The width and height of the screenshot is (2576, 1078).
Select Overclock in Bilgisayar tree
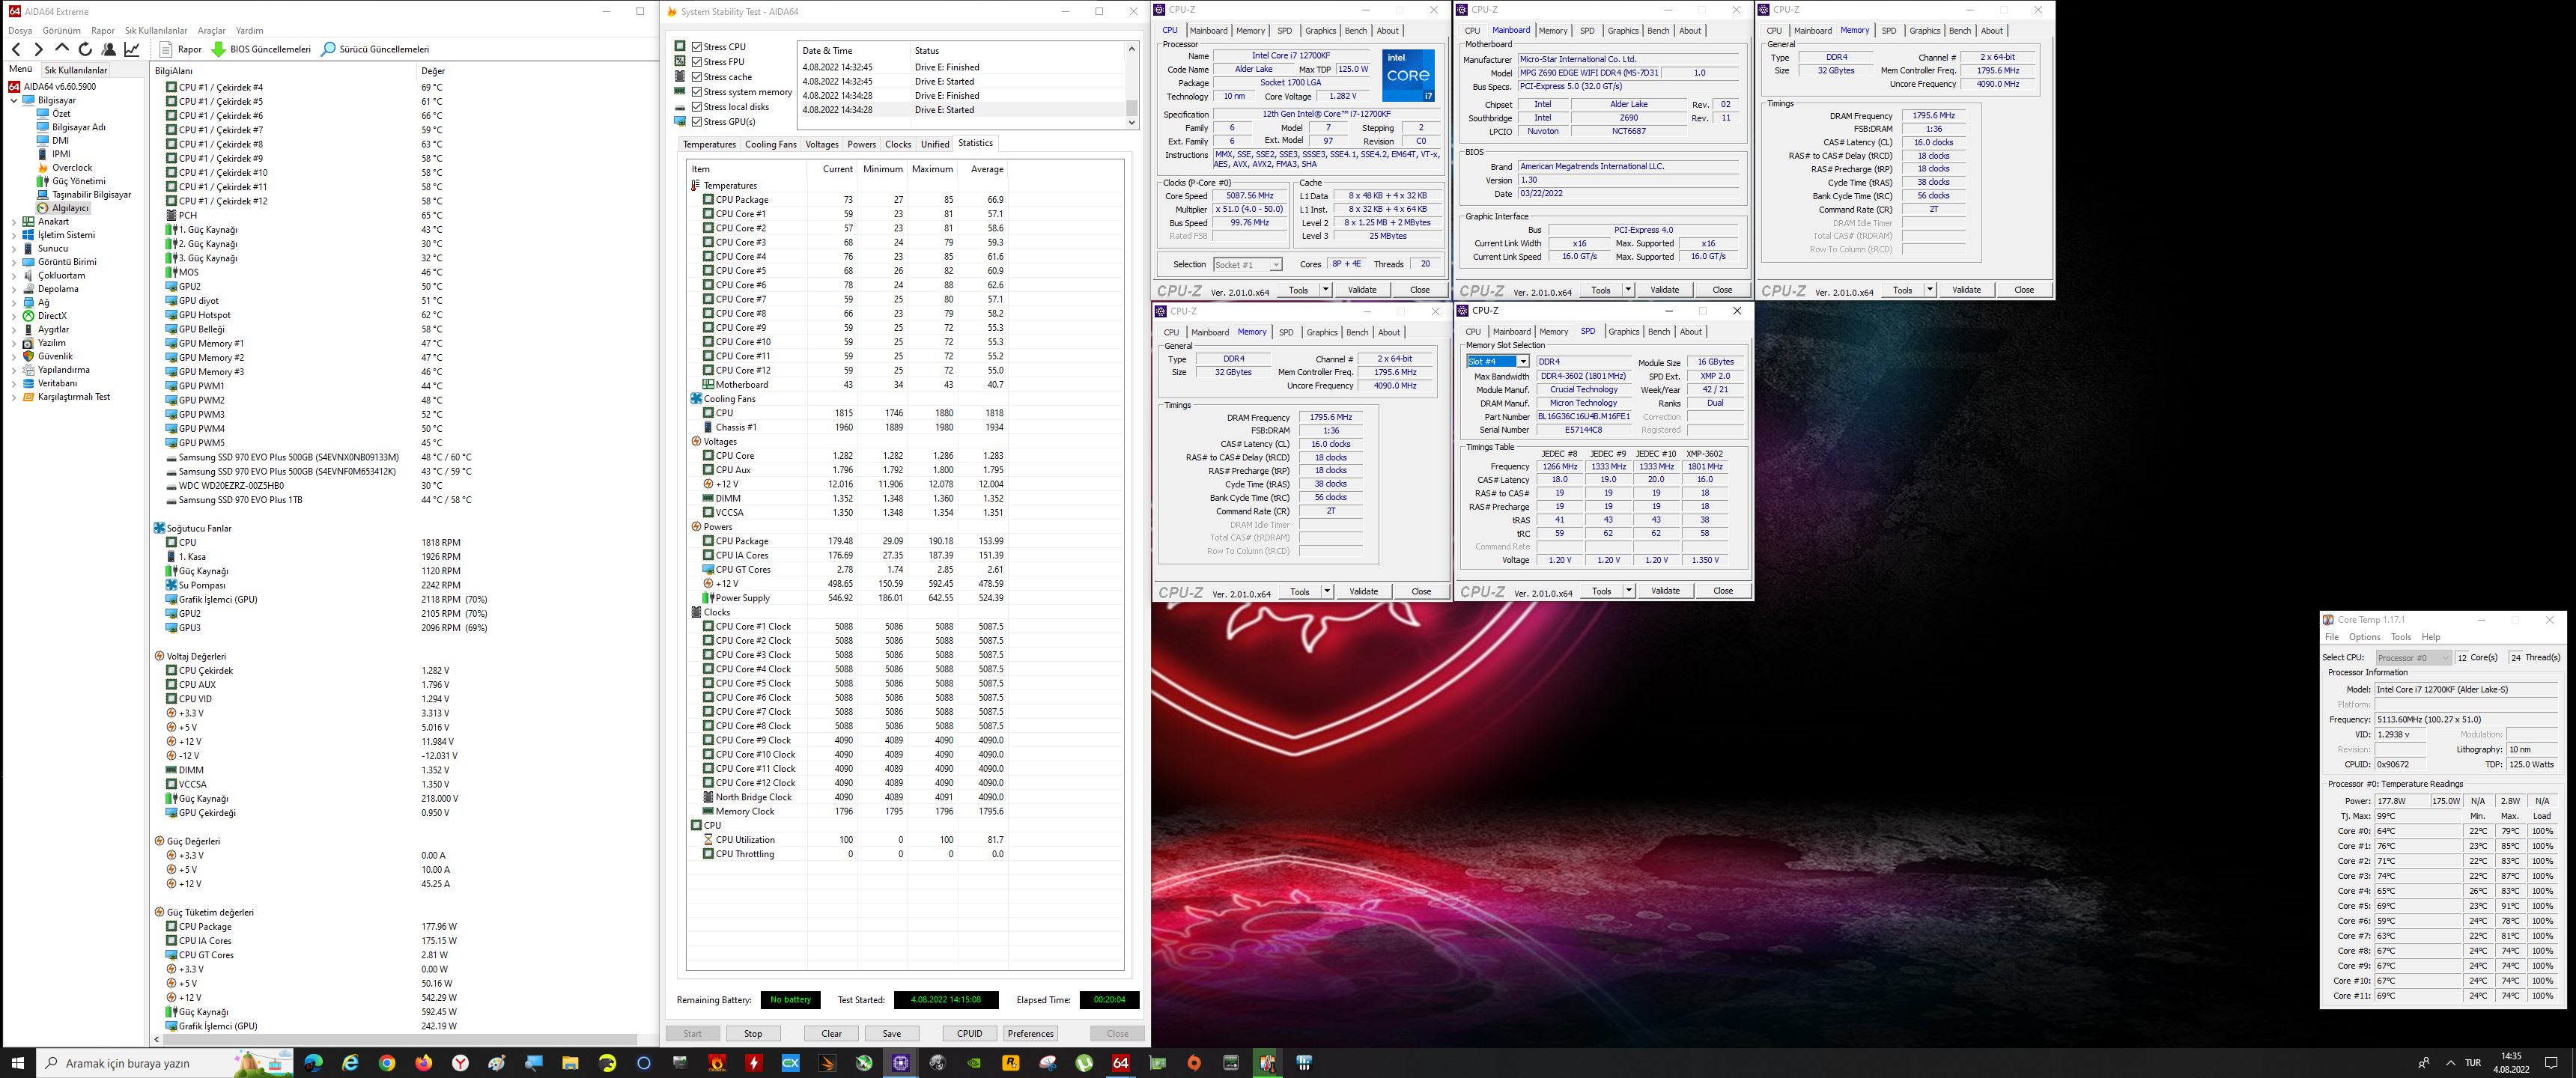pos(72,168)
